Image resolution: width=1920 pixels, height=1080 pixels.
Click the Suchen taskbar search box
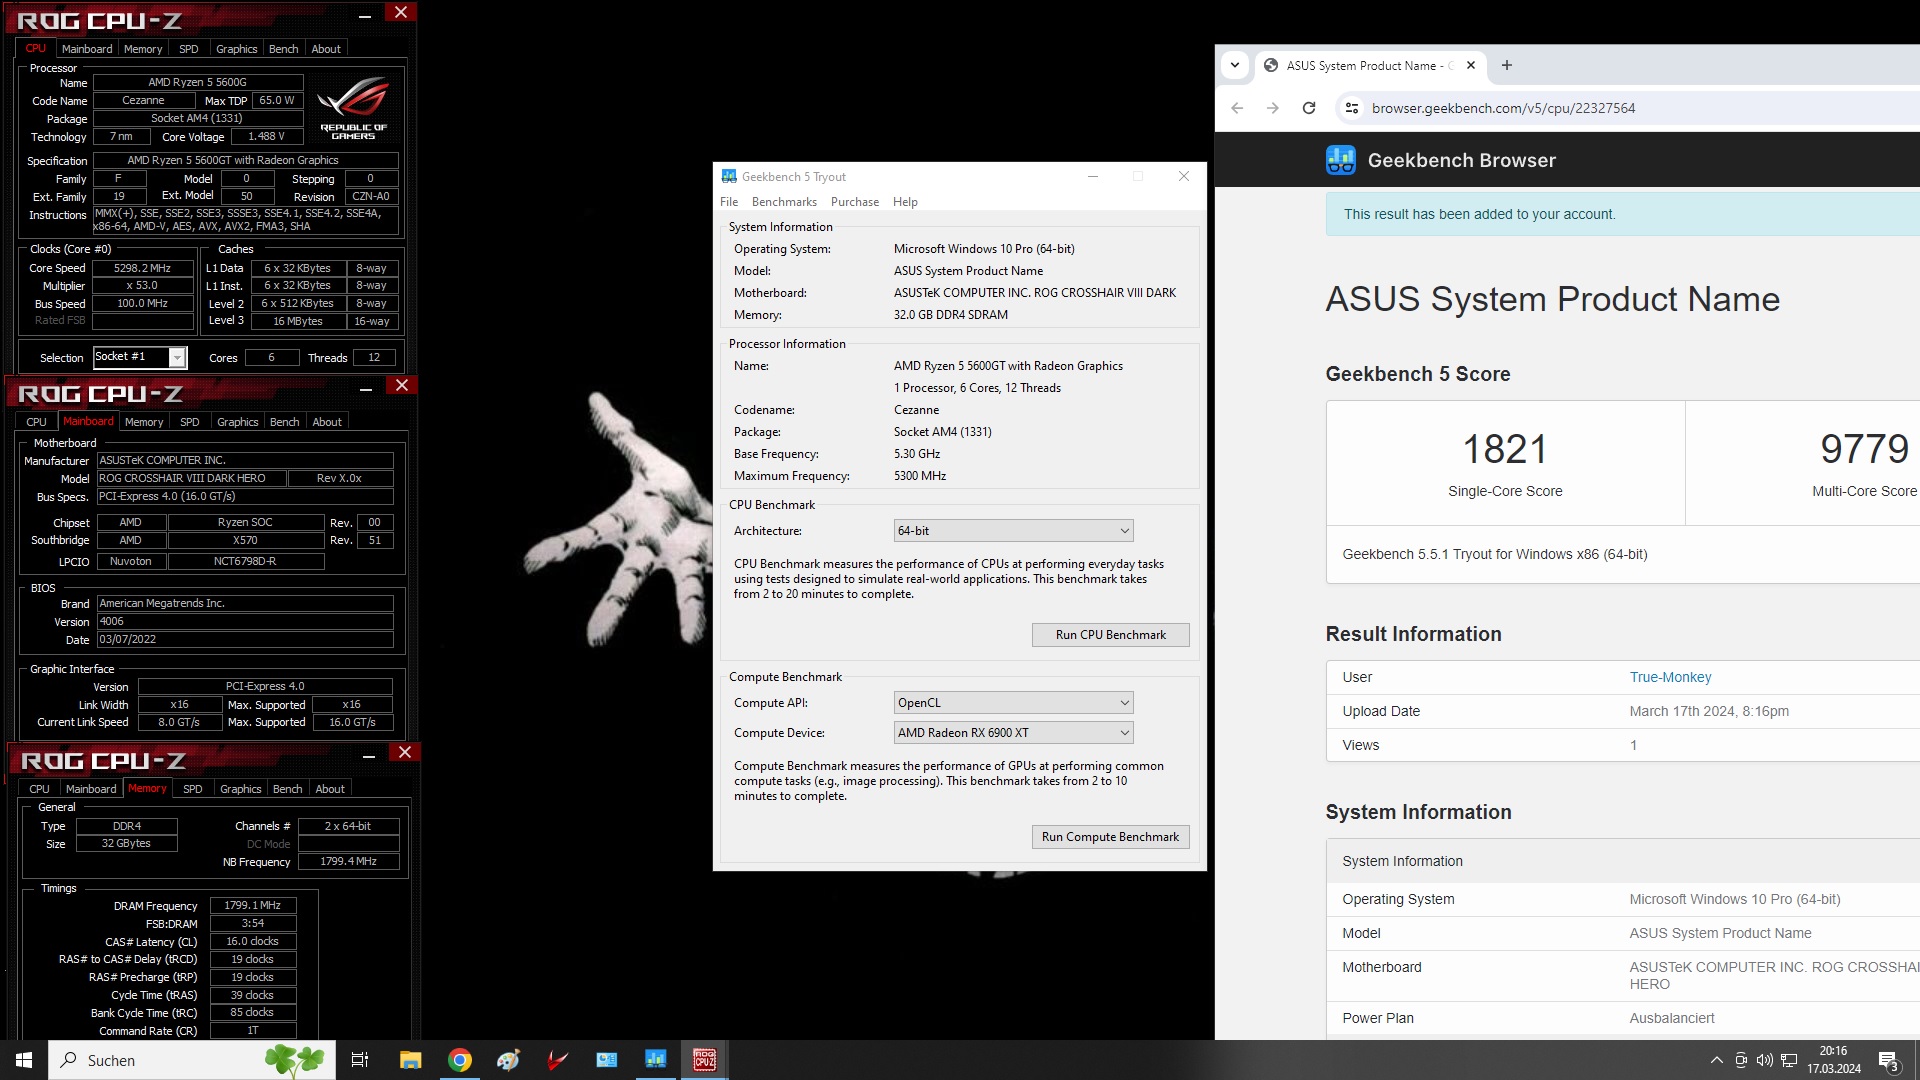click(192, 1060)
